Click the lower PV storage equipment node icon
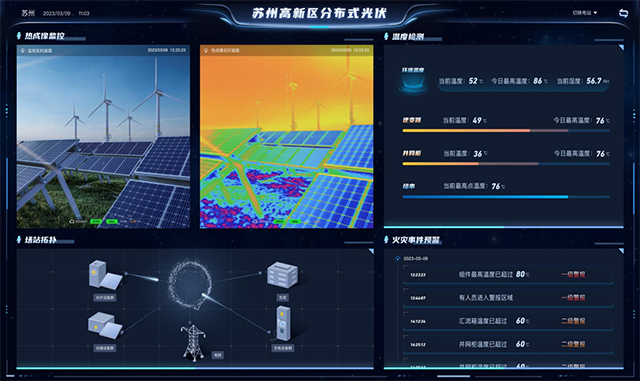 [x=105, y=325]
